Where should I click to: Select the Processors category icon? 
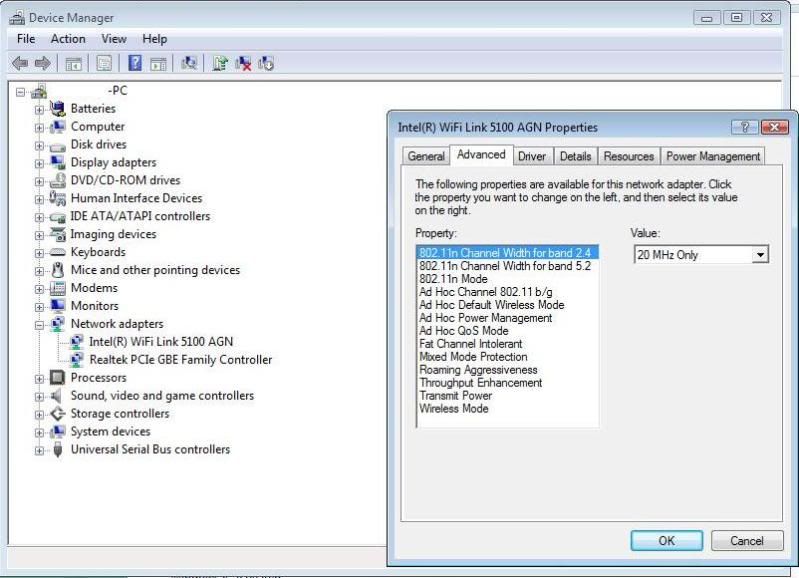pos(58,378)
